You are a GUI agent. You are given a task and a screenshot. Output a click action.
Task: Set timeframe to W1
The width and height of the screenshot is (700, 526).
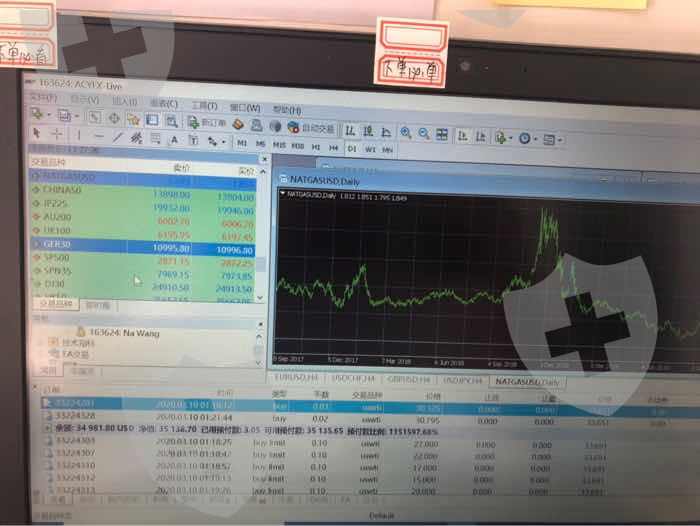point(370,149)
